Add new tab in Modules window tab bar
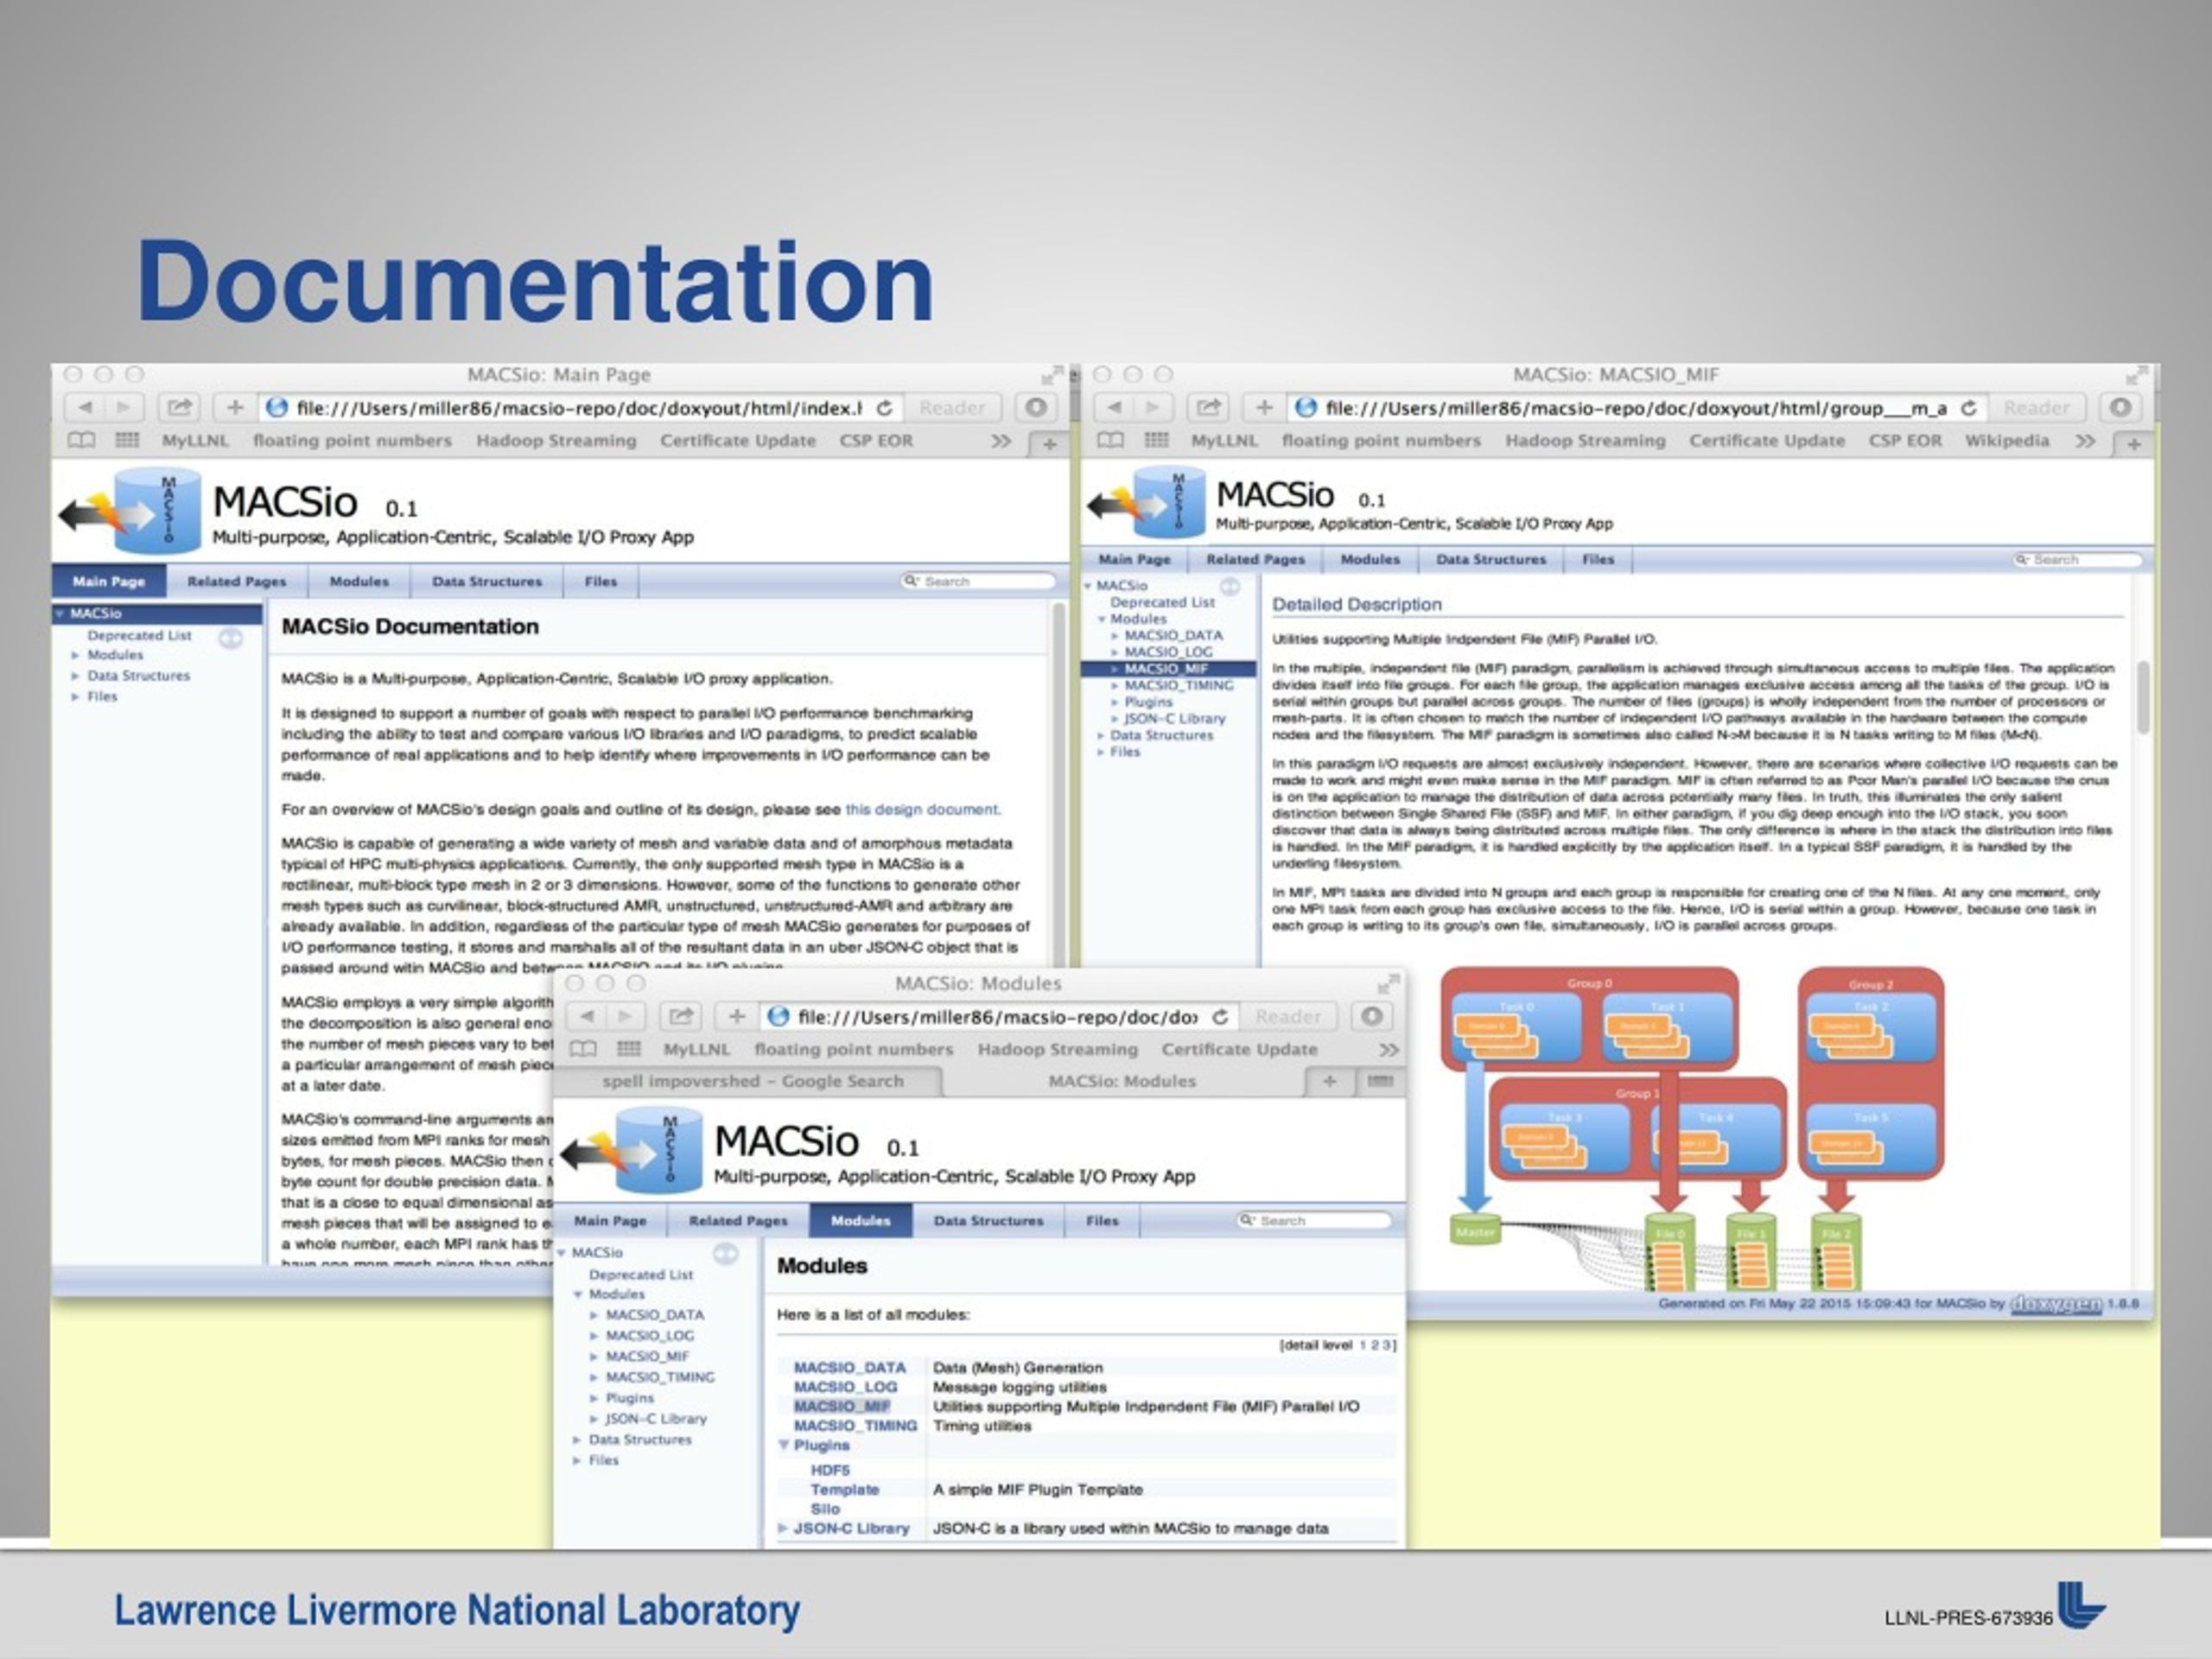This screenshot has width=2212, height=1659. click(x=1330, y=1081)
